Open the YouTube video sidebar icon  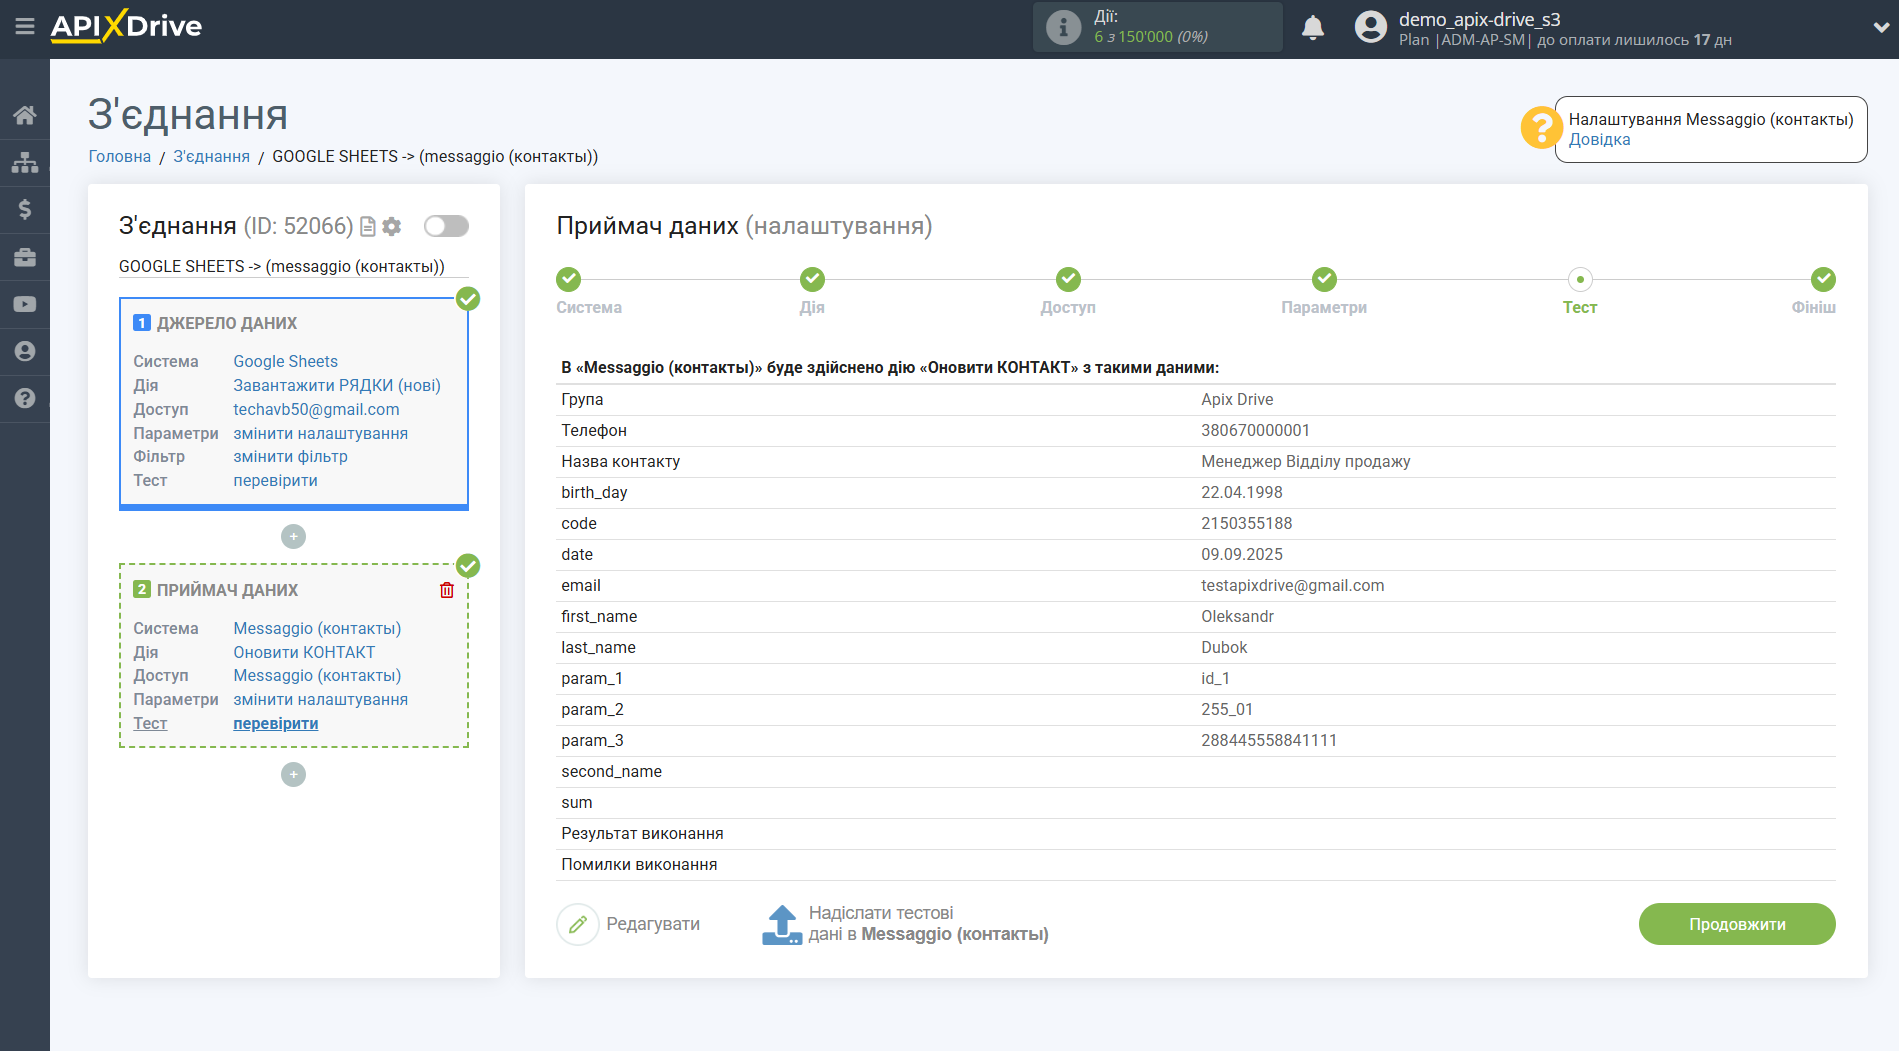tap(25, 304)
